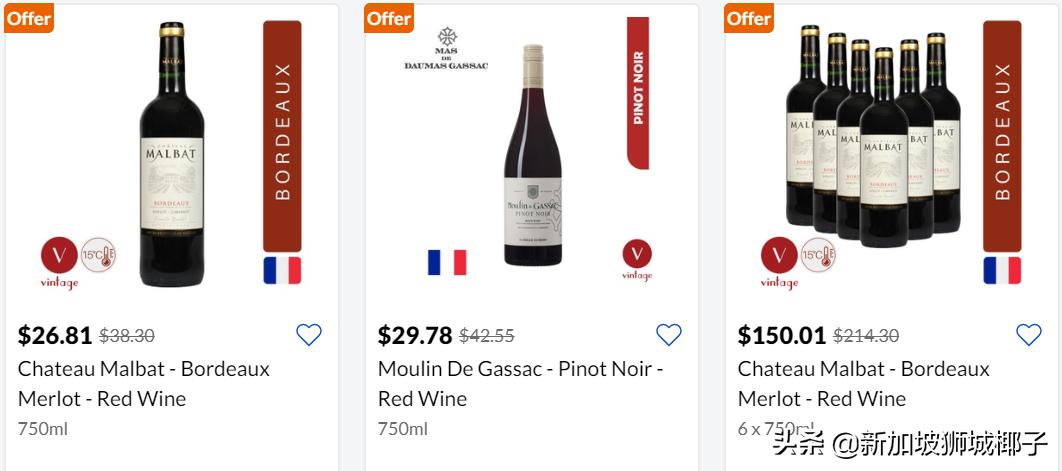Viewport: 1062px width, 471px height.
Task: Open Chateau Malbat Bordeaux Merlot 750ml title link
Action: tap(144, 383)
